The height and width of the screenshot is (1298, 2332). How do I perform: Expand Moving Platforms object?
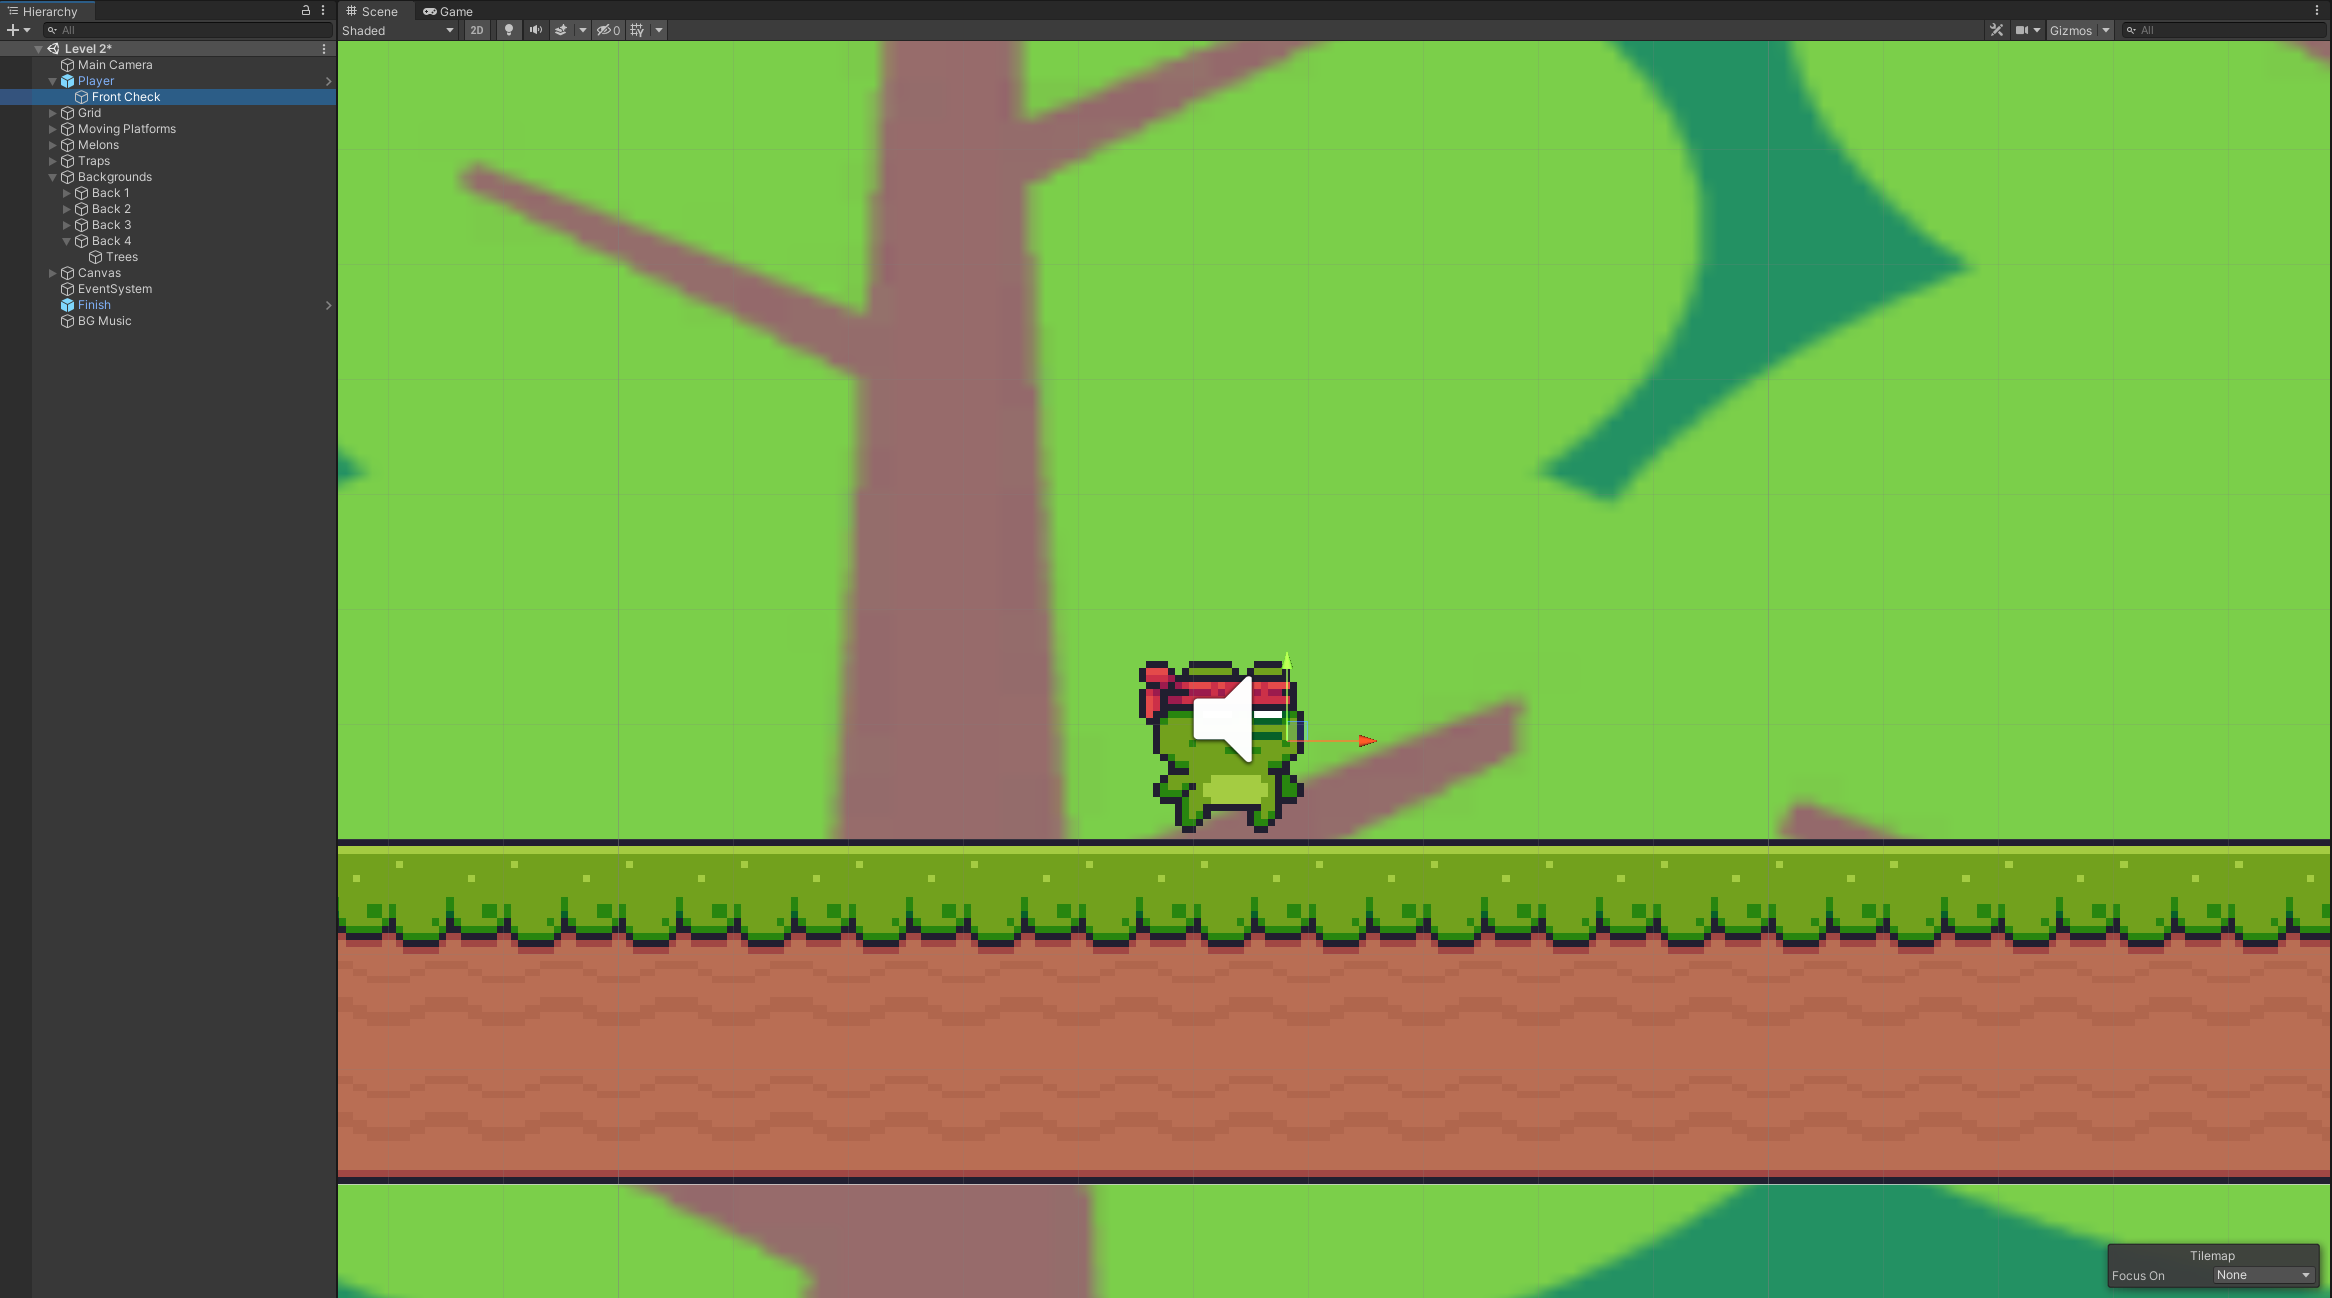52,129
